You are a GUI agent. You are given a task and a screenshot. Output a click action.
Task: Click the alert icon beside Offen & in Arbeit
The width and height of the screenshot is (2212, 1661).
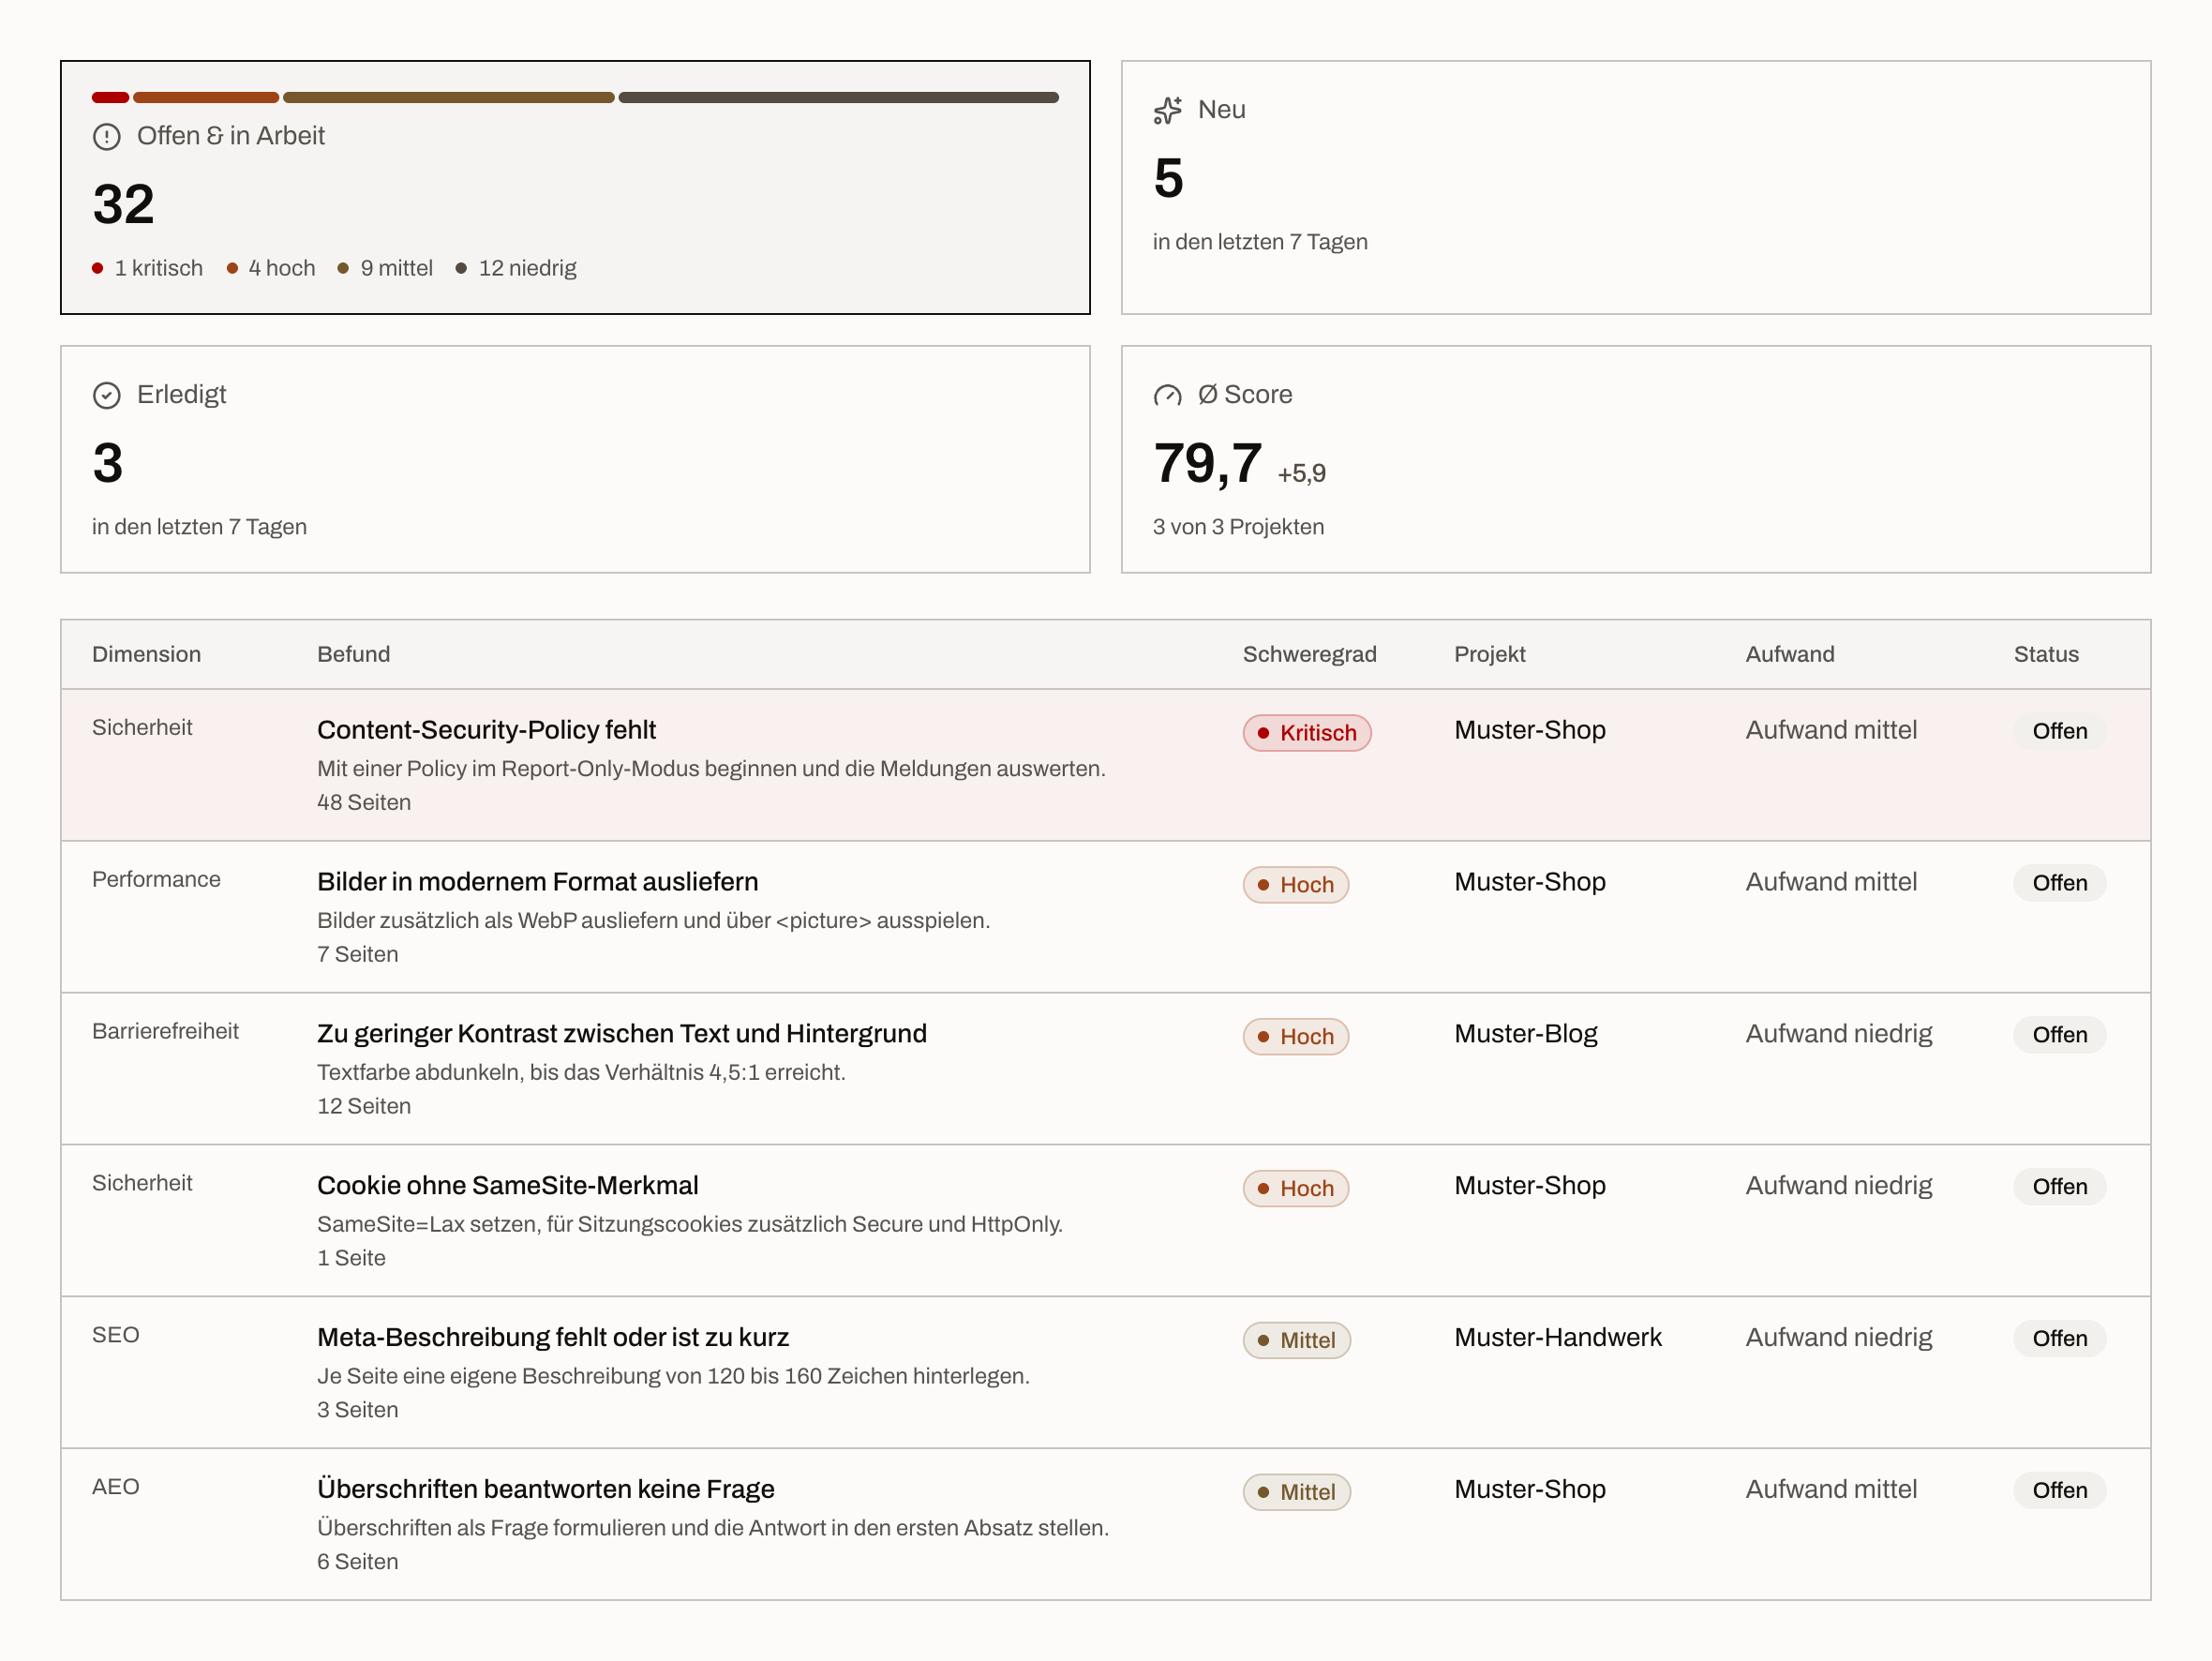[107, 137]
